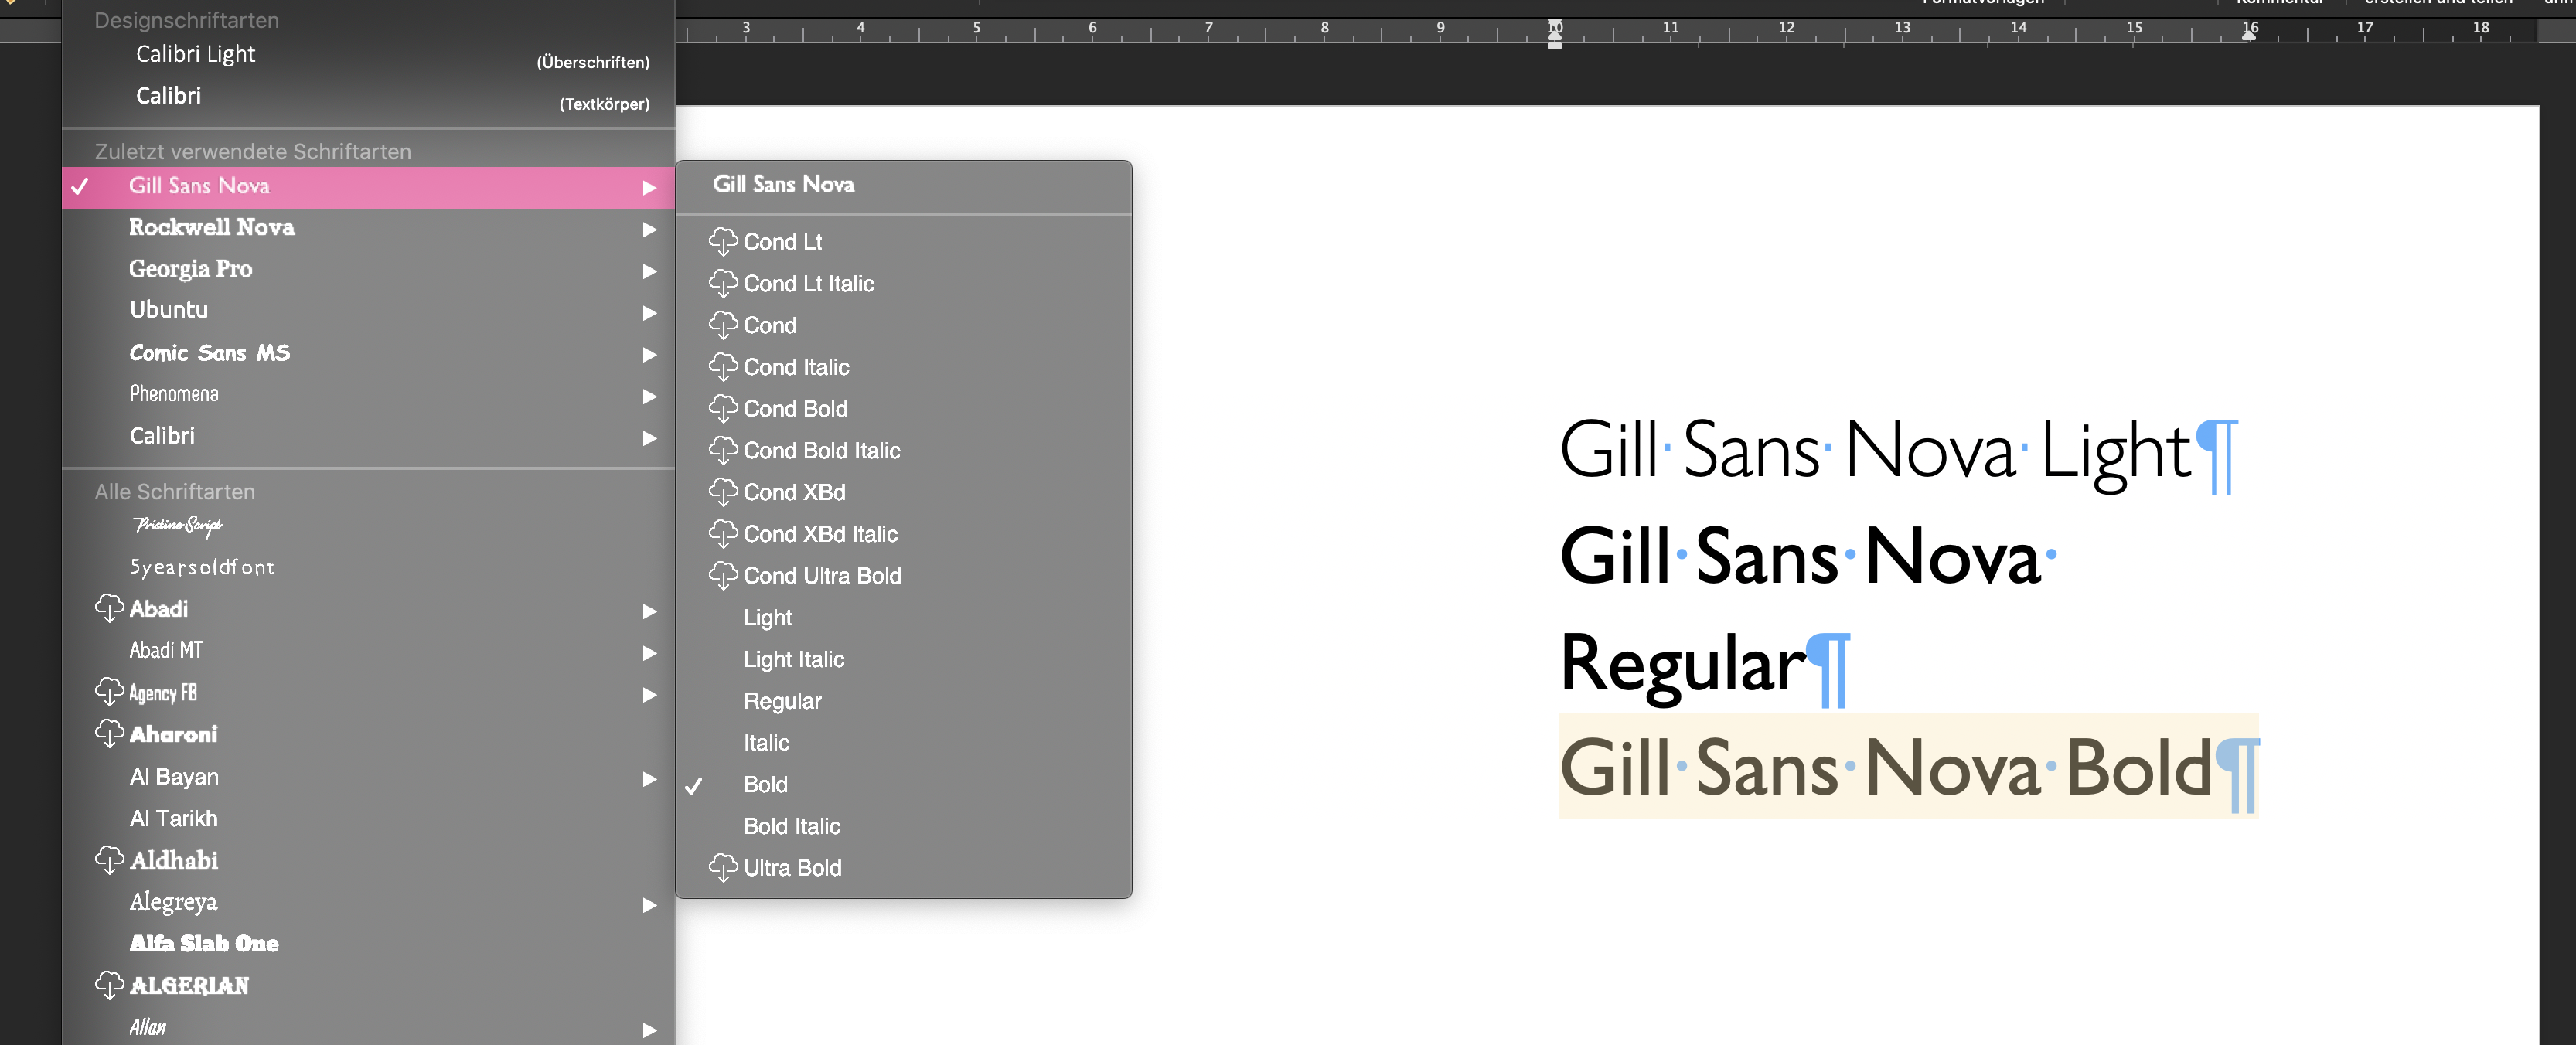Click the cloud icon beside Cond XBd Italic
The image size is (2576, 1045).
pyautogui.click(x=723, y=535)
